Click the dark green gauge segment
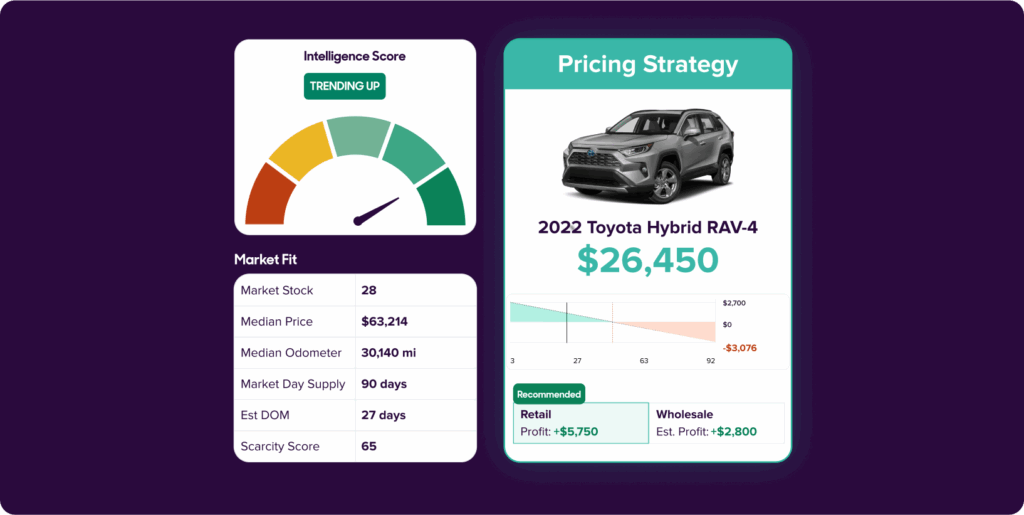1024x515 pixels. pos(441,197)
